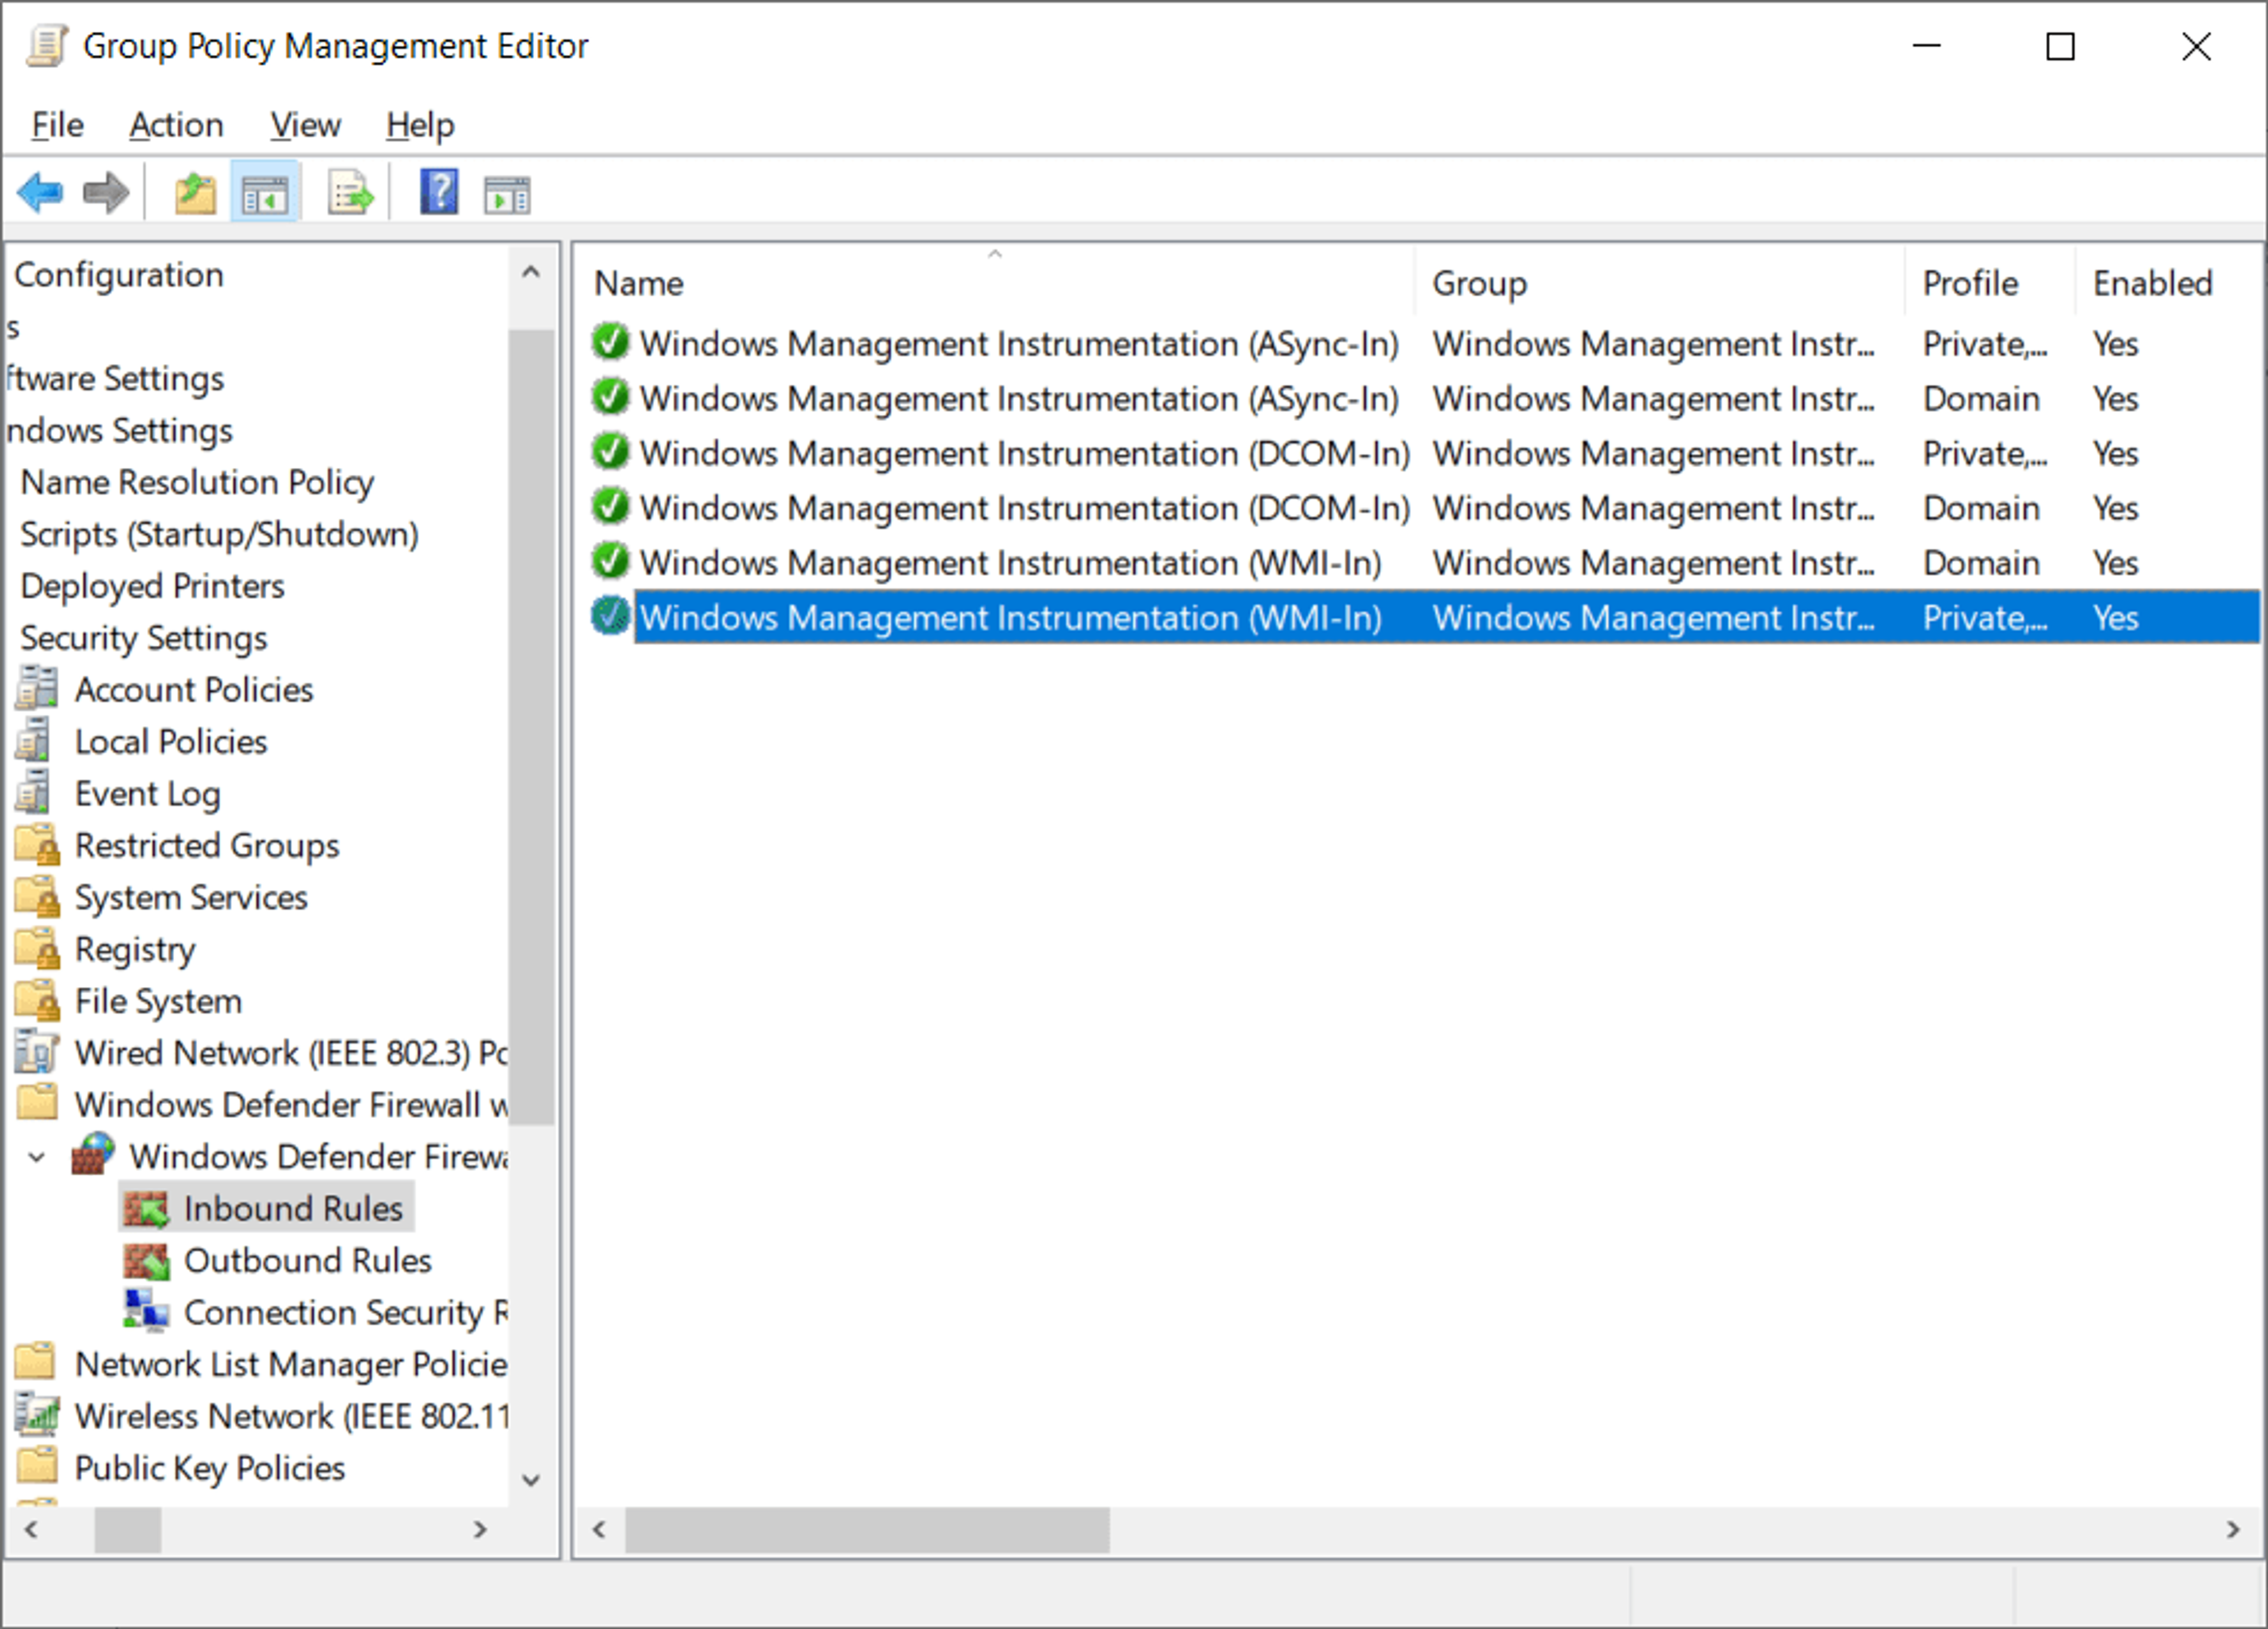Click the Public Key Policies folder icon
2268x1629 pixels.
click(37, 1466)
